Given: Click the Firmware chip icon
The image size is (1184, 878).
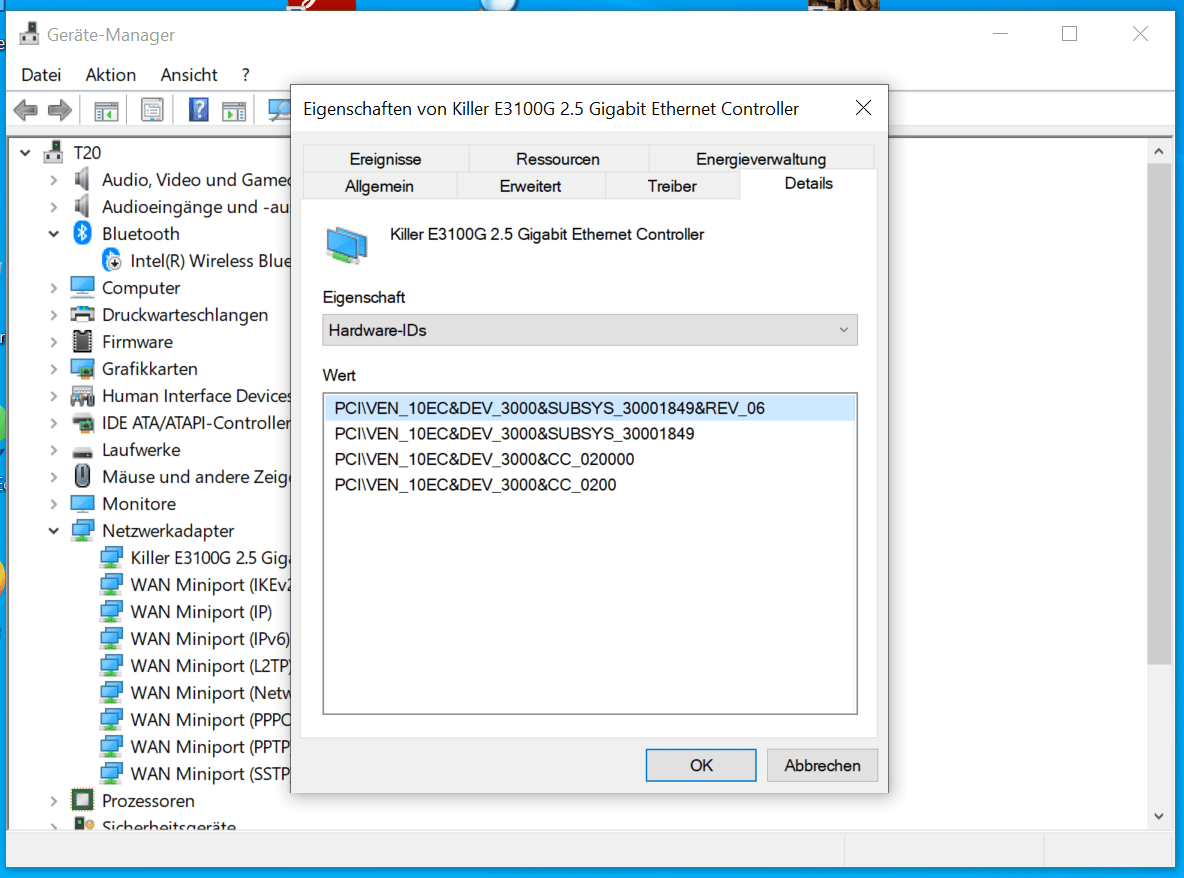Looking at the screenshot, I should pyautogui.click(x=82, y=341).
